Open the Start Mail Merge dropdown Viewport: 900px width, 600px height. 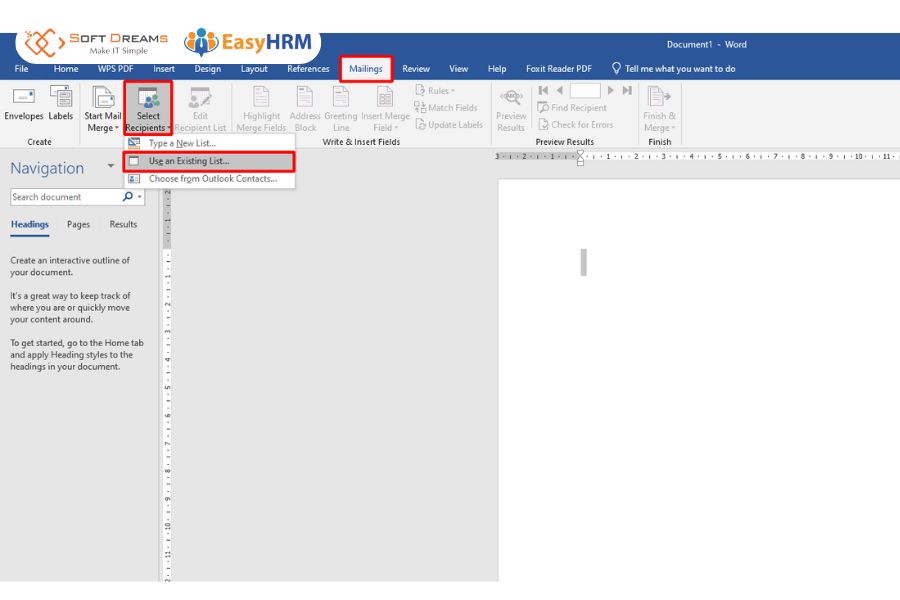[102, 109]
